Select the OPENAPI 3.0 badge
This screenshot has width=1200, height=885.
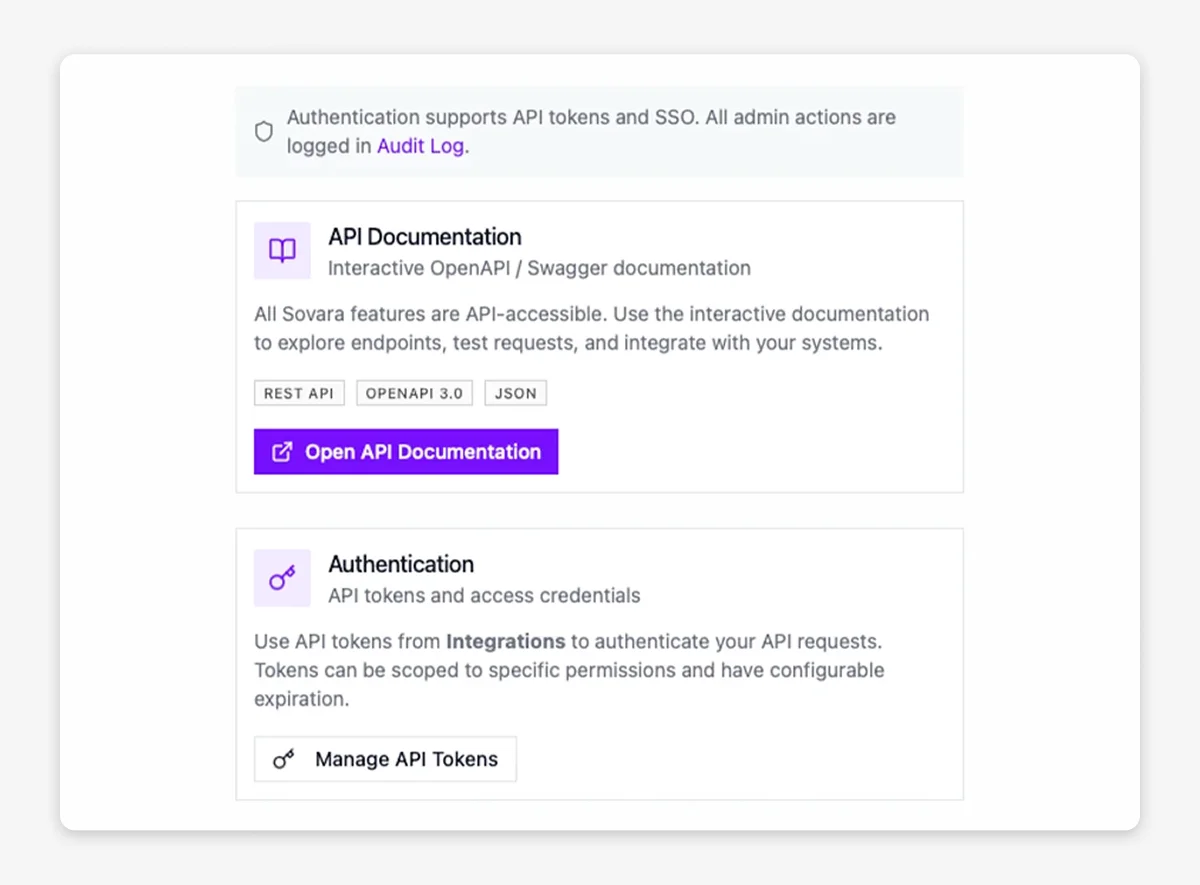coord(414,393)
